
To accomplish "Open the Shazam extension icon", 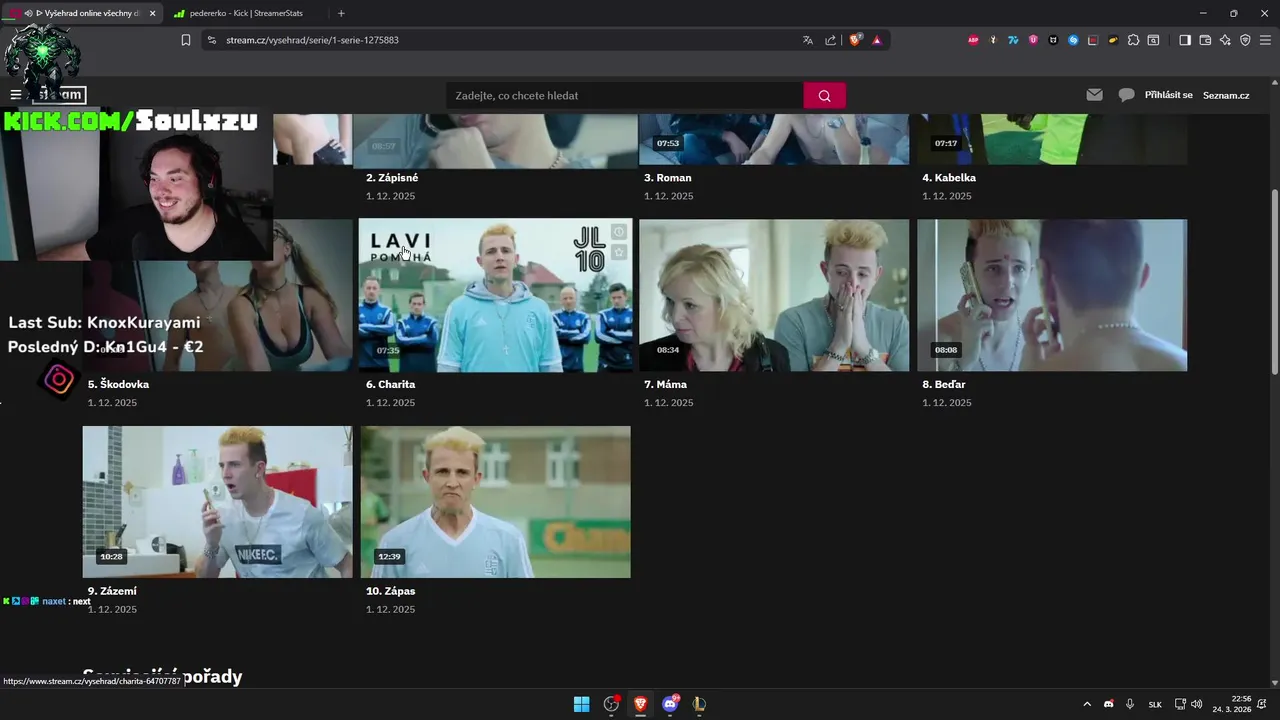I will (1073, 40).
